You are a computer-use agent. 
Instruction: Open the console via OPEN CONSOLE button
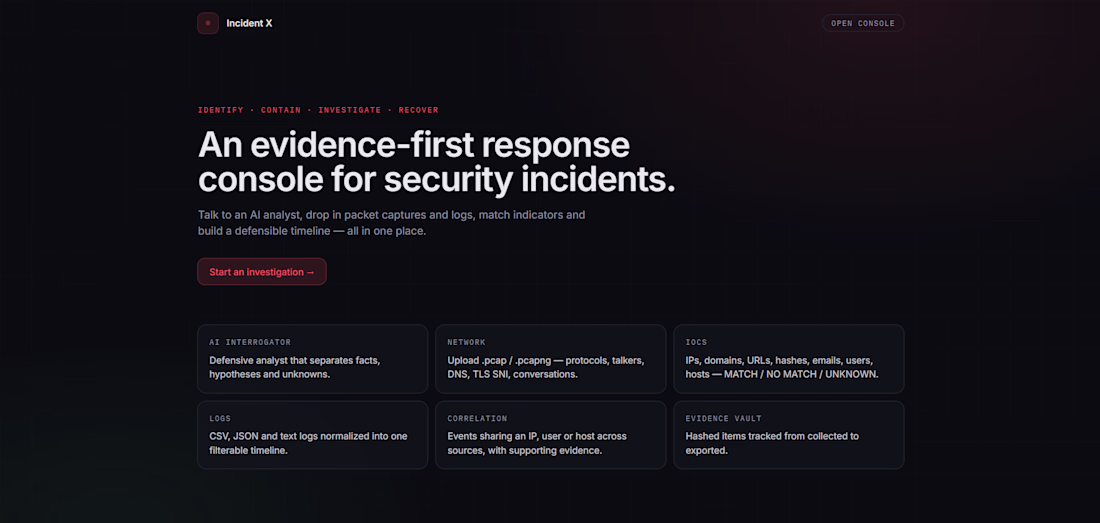863,23
